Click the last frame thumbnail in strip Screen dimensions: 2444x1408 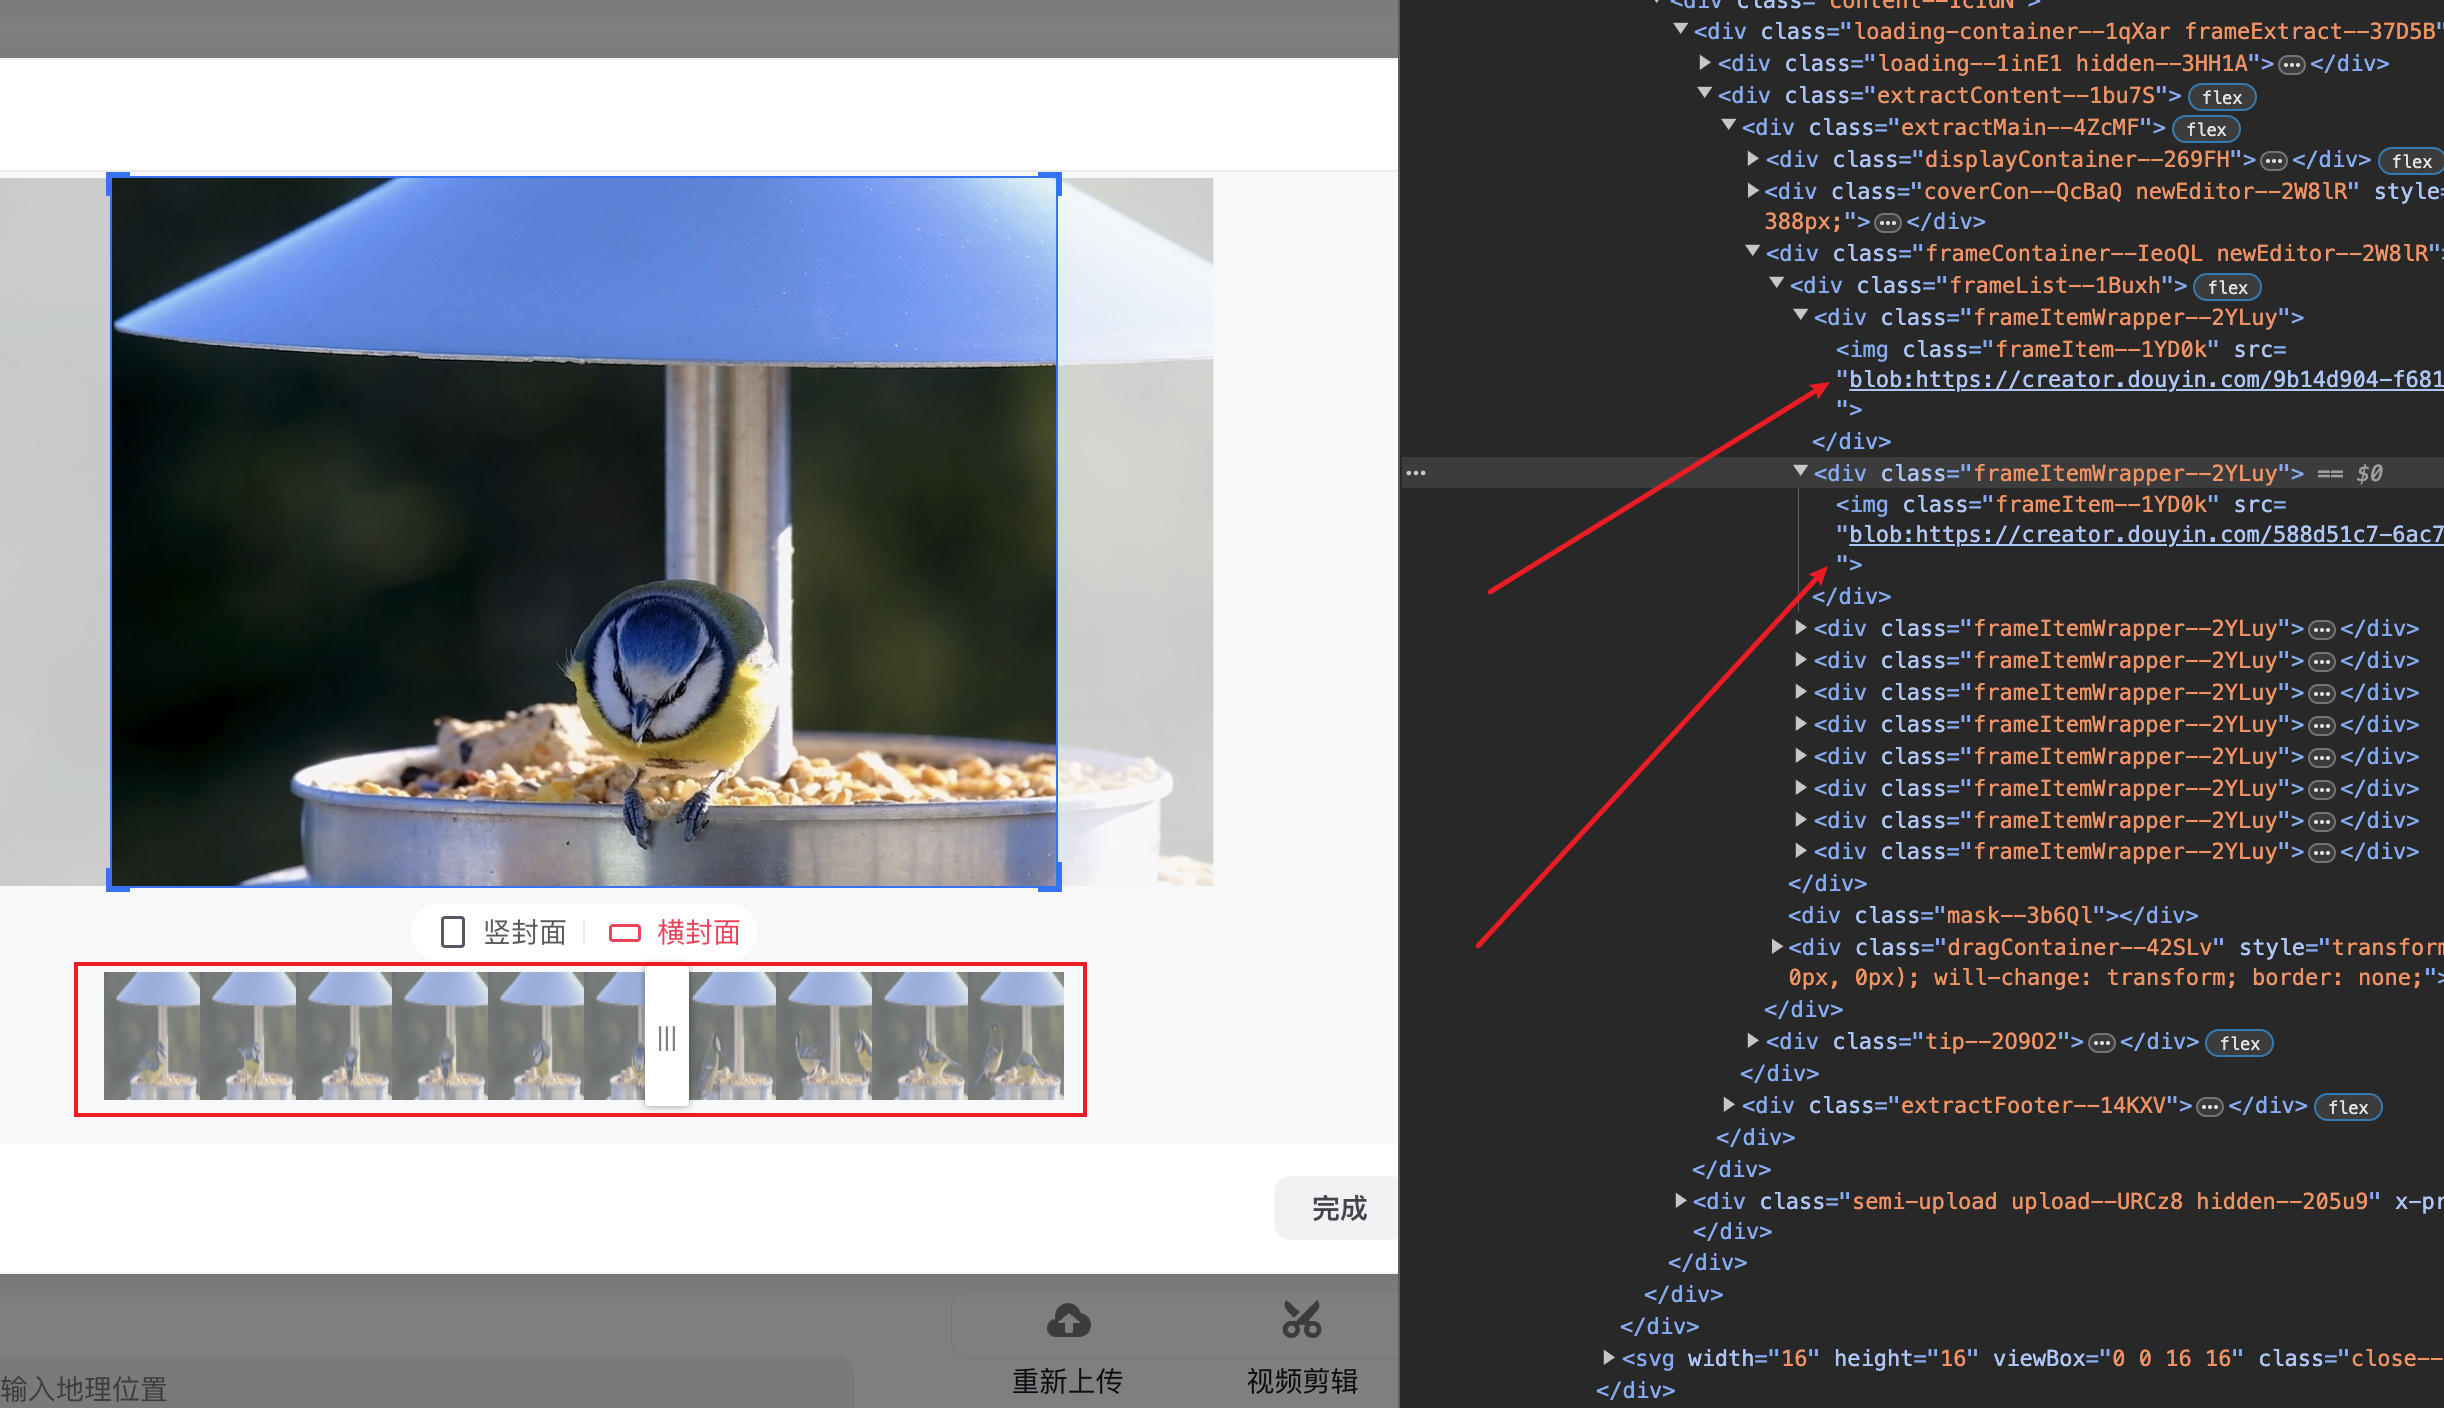coord(1016,1036)
